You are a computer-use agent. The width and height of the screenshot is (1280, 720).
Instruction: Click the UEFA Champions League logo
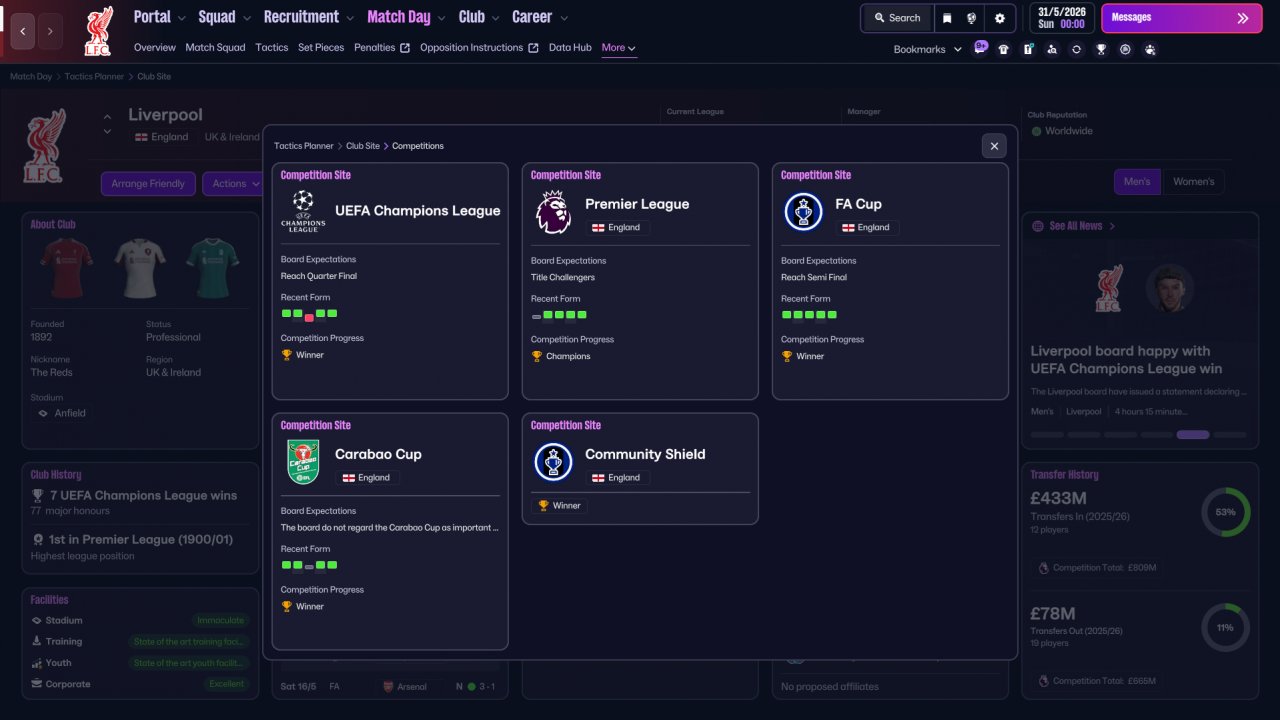[x=303, y=211]
